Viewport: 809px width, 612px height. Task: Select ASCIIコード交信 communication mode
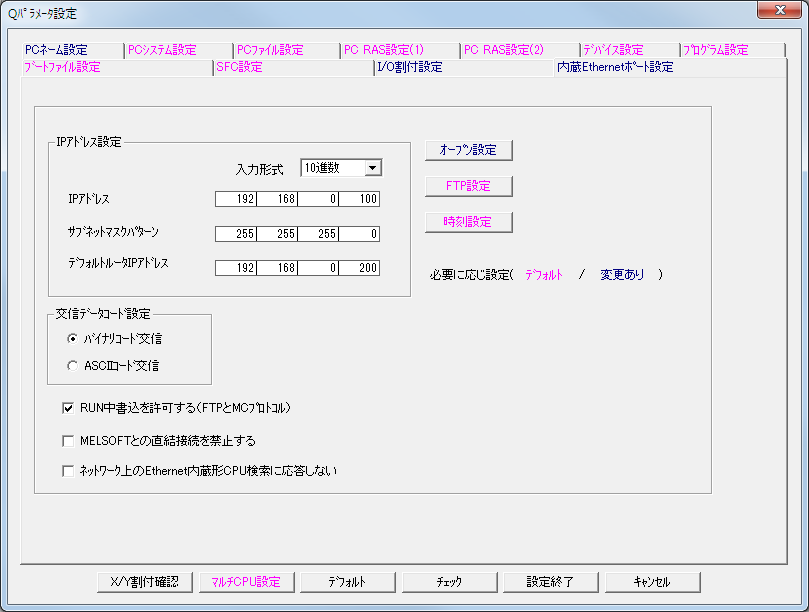[x=71, y=365]
